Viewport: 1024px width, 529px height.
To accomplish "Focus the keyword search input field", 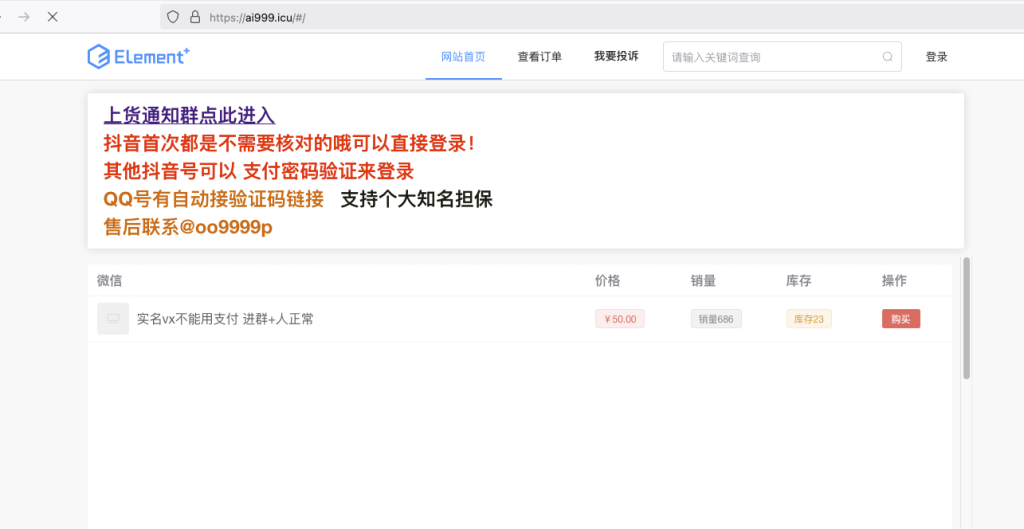I will 782,57.
